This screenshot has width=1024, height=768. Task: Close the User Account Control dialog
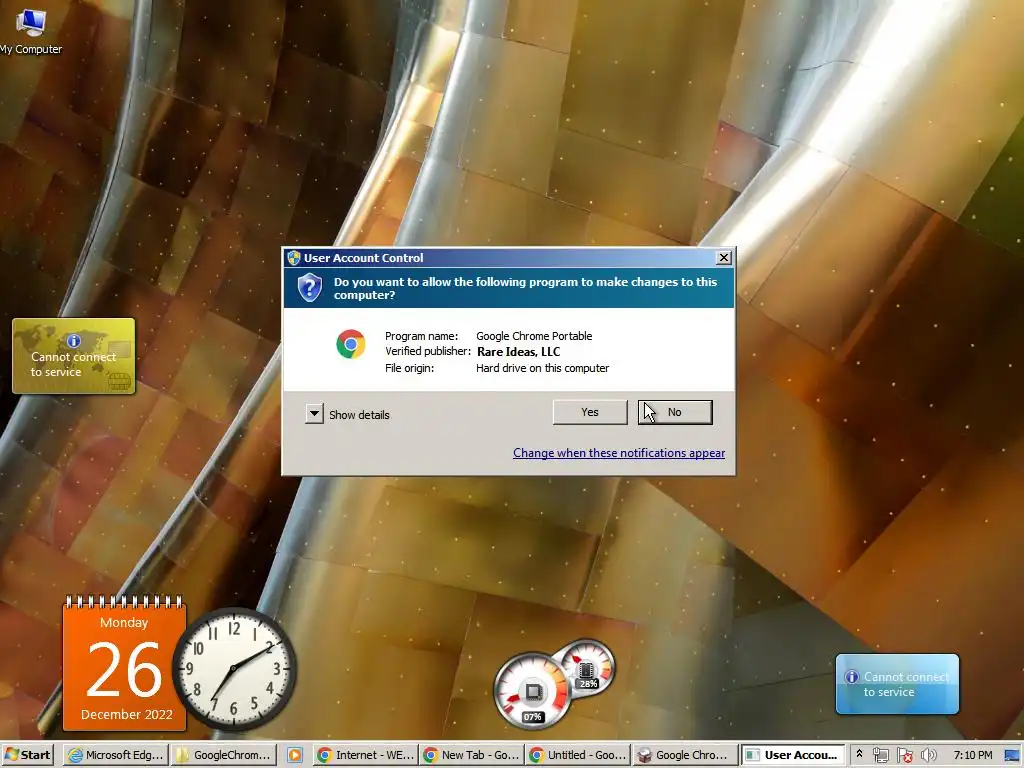724,258
